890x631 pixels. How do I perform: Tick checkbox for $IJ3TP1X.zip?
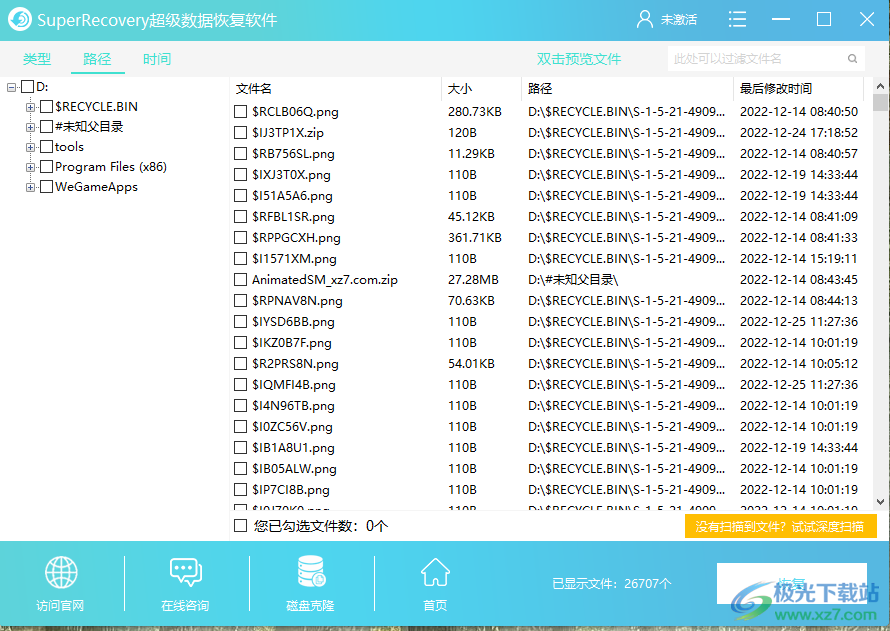coord(241,133)
